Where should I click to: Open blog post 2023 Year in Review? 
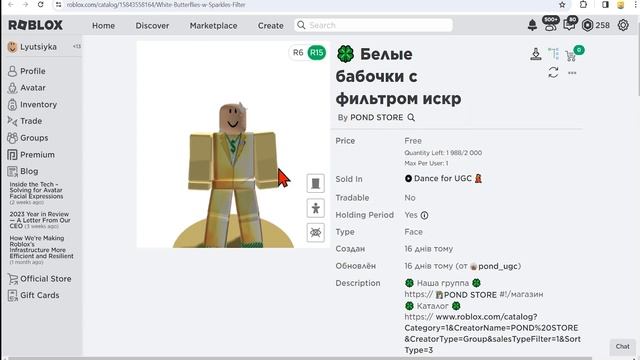point(40,220)
